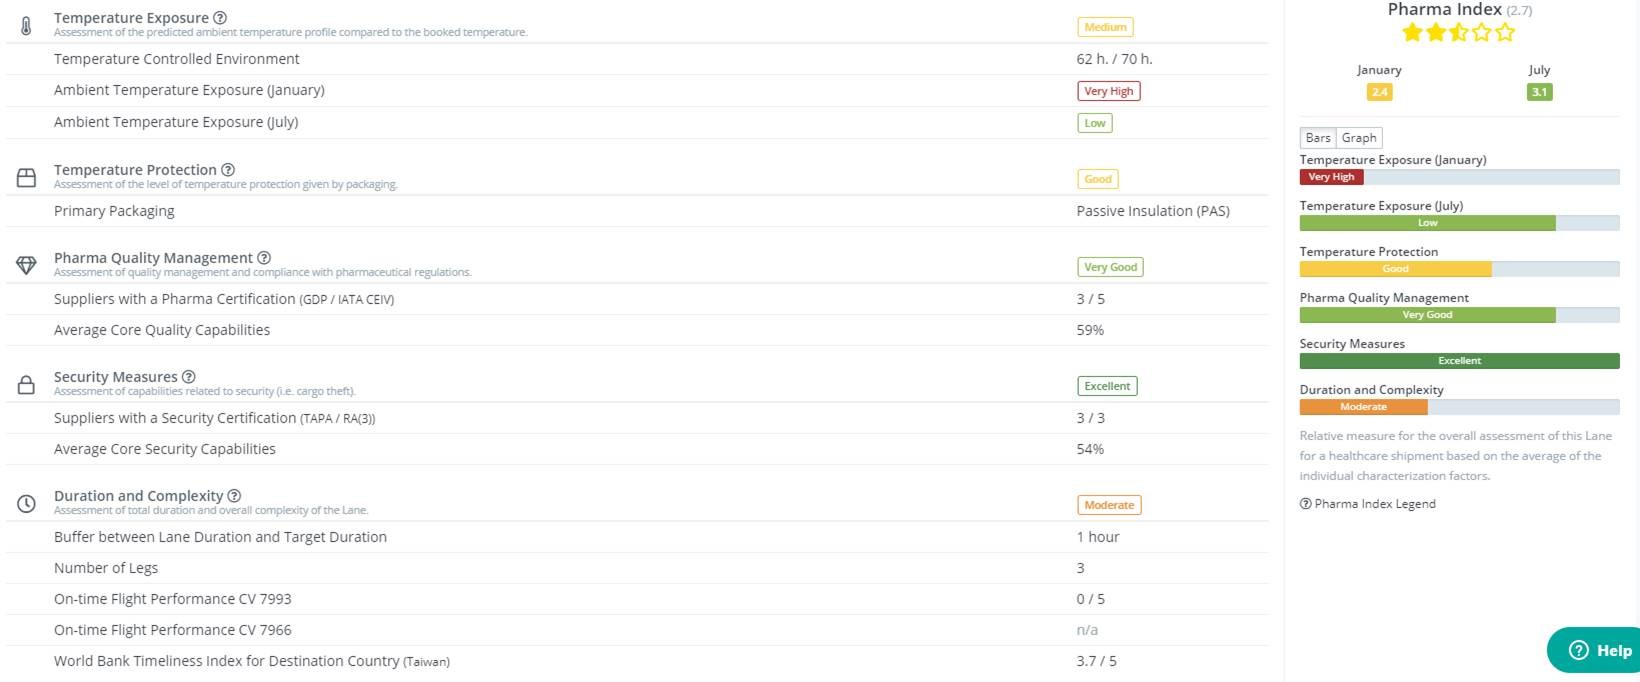
Task: Open help tooltip beside Temperature Exposure heading
Action: [220, 18]
